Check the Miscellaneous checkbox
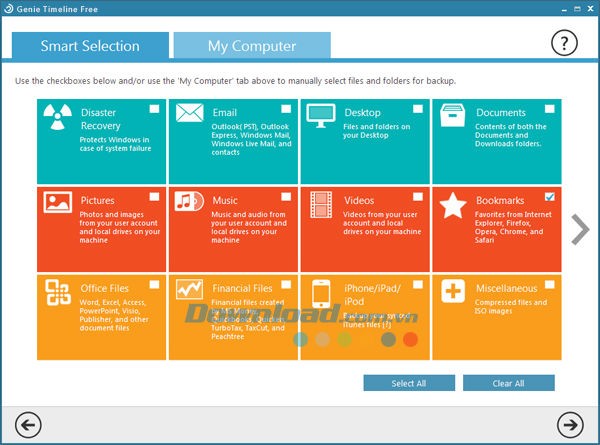 point(550,285)
